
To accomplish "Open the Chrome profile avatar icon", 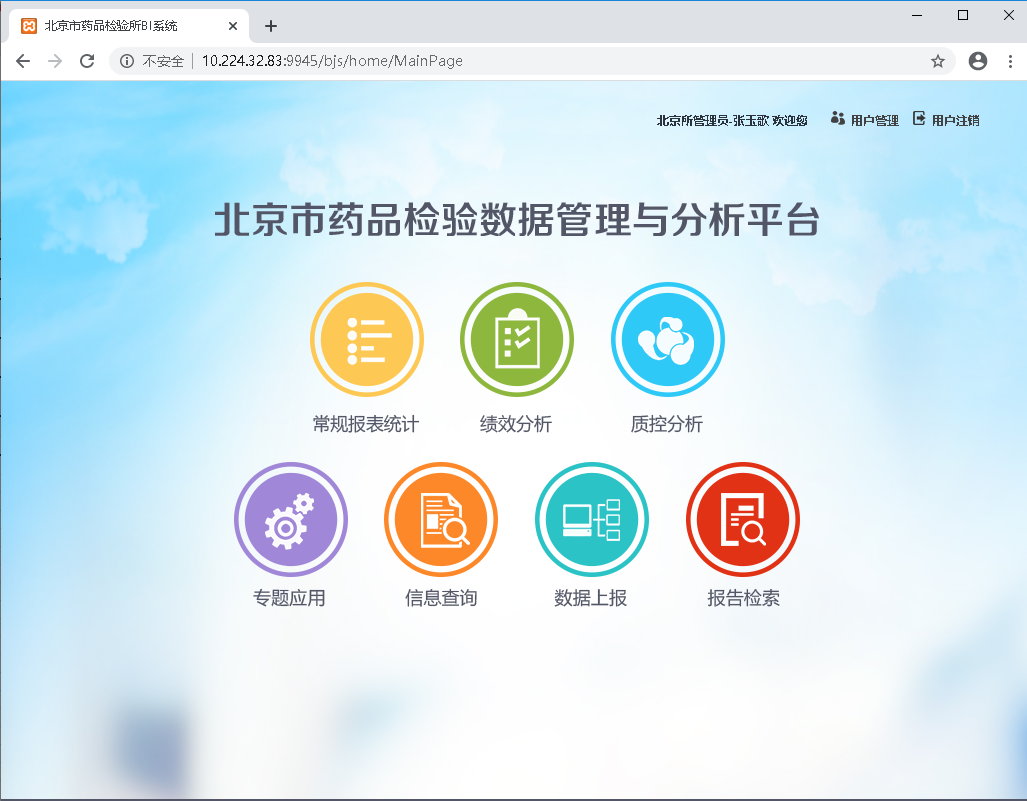I will point(978,61).
